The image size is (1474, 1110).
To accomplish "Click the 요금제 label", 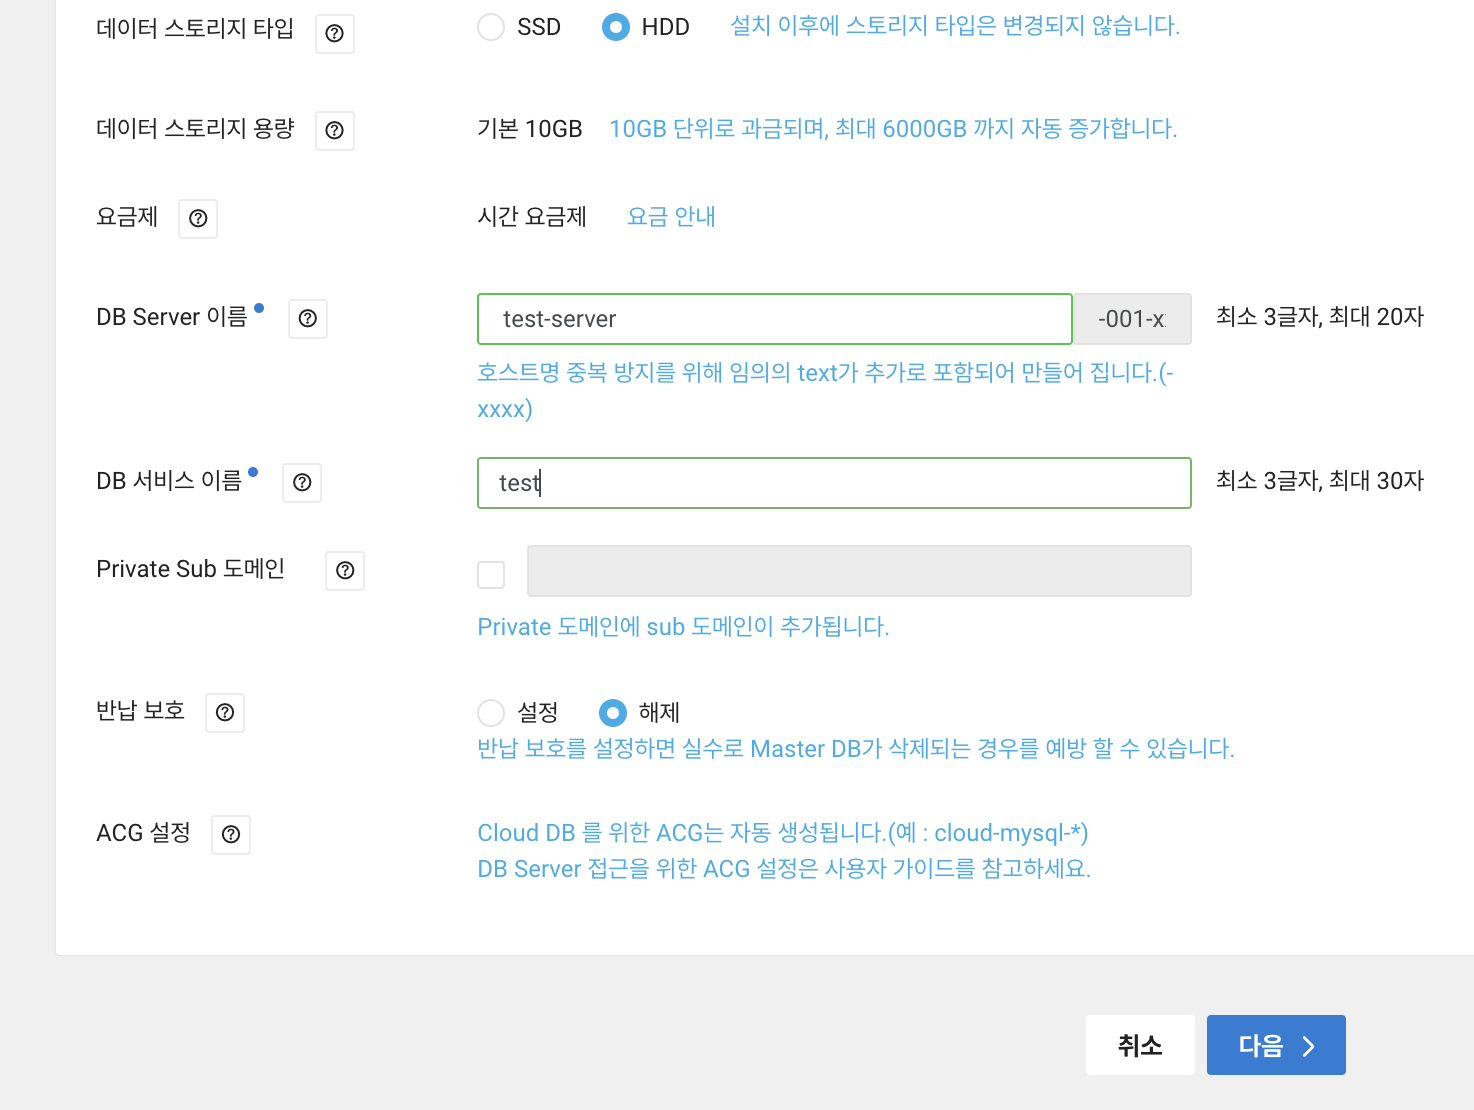I will pos(127,217).
